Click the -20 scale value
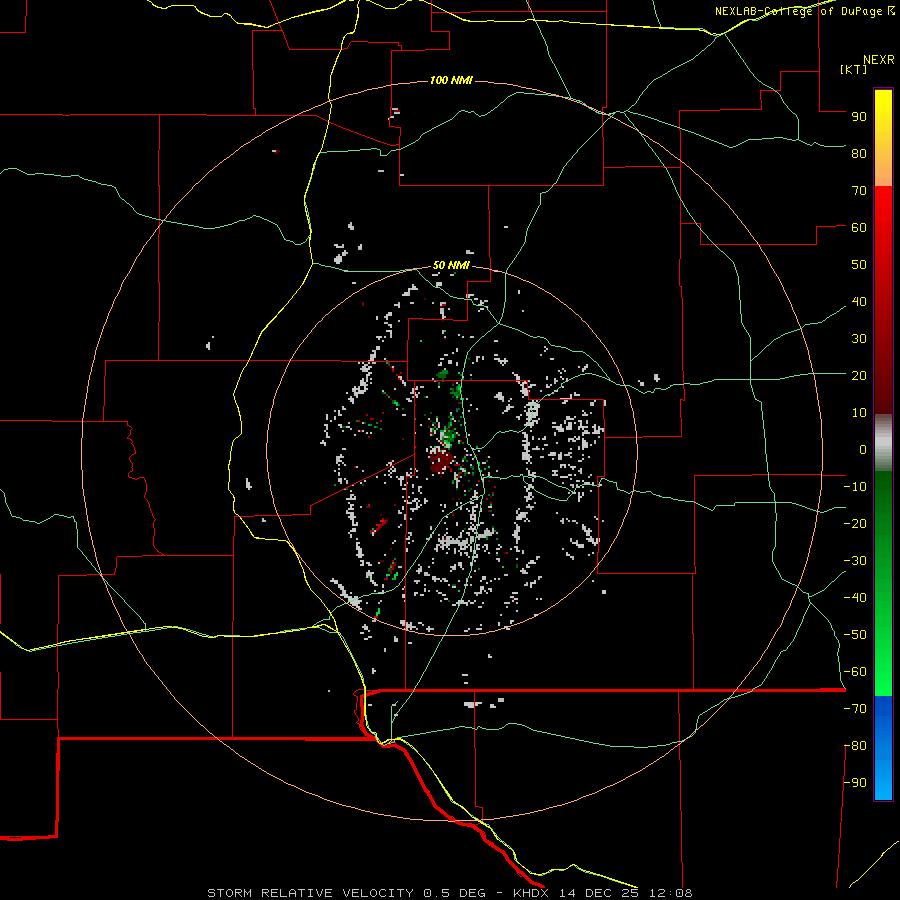The height and width of the screenshot is (900, 900). click(855, 523)
